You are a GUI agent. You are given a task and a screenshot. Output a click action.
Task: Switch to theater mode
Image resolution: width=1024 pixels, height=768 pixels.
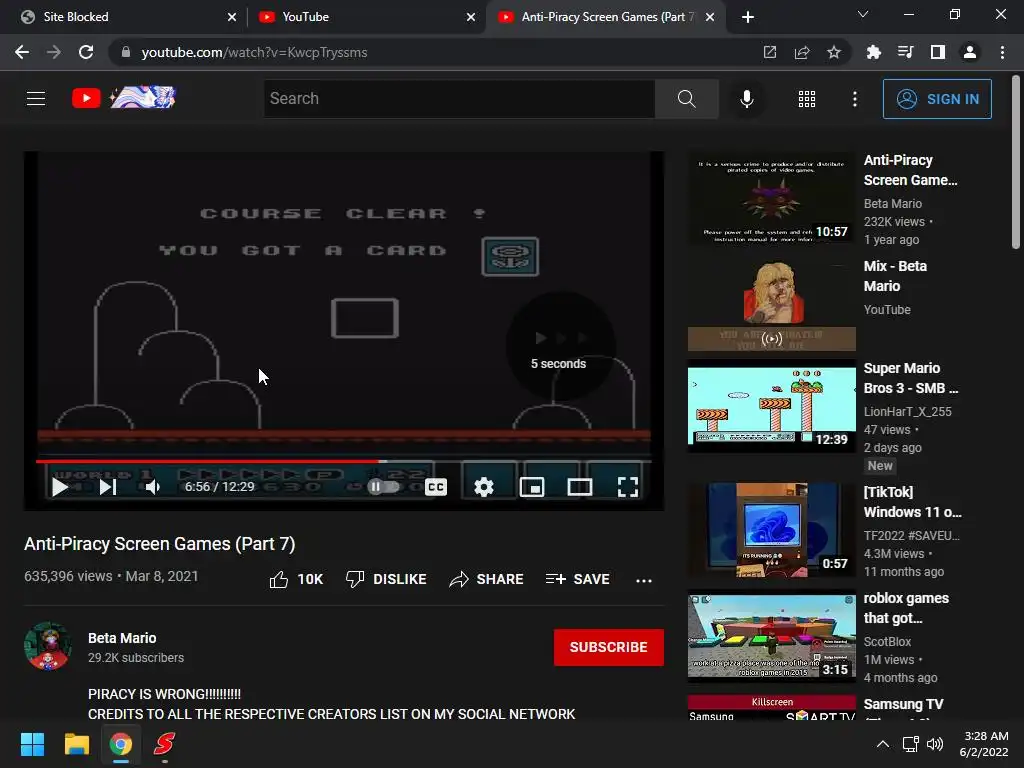579,487
